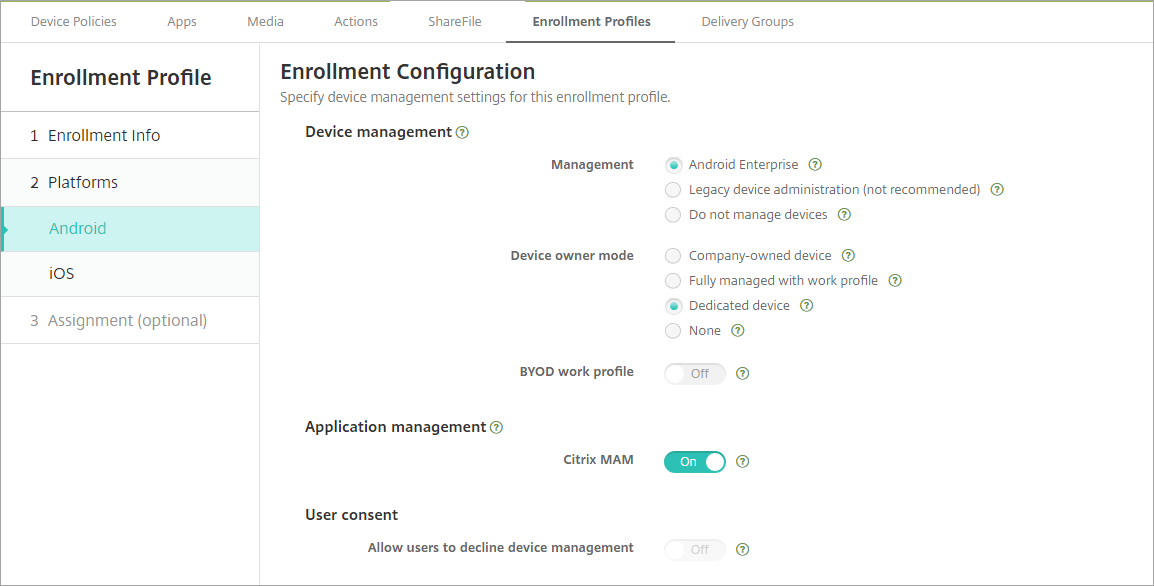Open Assignment (optional) step
The width and height of the screenshot is (1154, 586).
click(127, 321)
